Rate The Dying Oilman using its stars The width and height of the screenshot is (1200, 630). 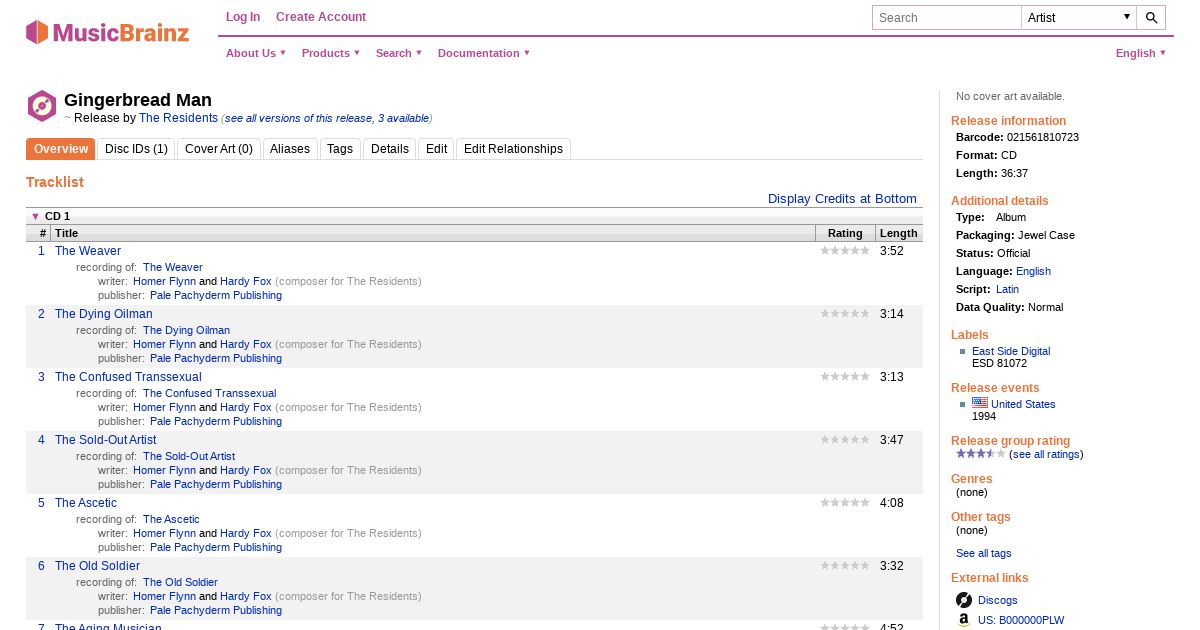pyautogui.click(x=845, y=314)
